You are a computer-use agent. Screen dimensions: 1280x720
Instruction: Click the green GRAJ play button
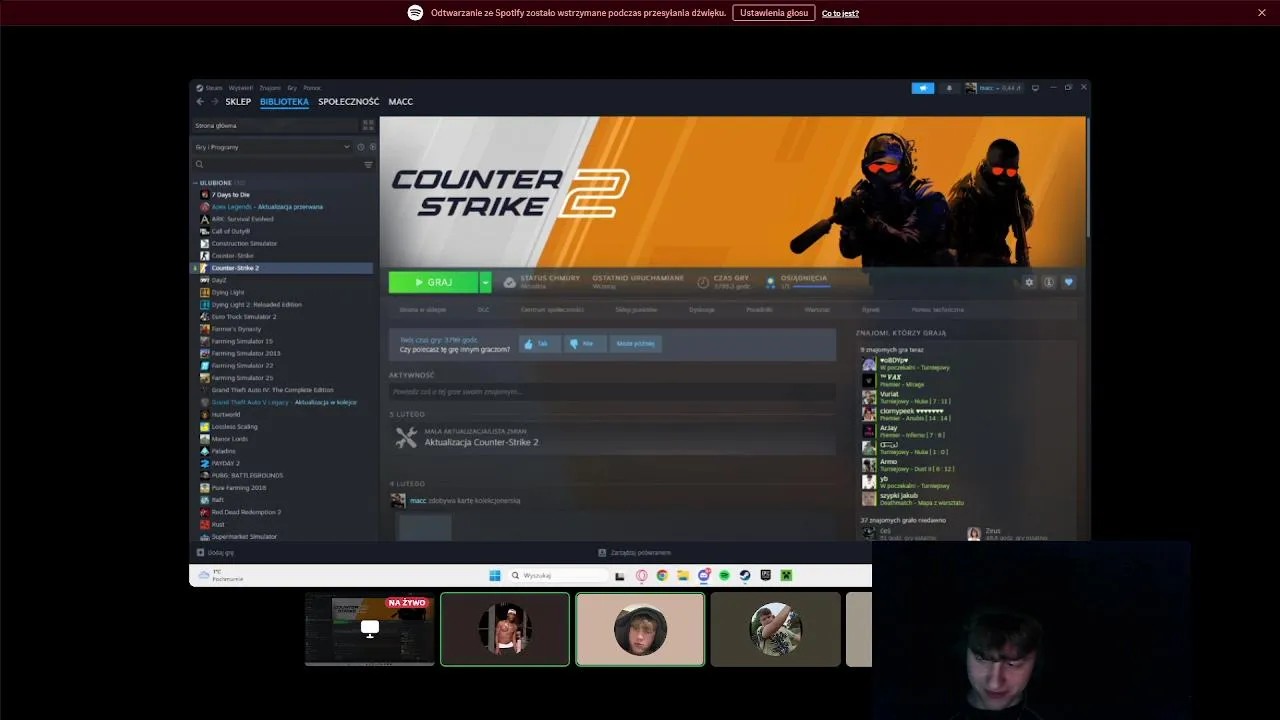(x=433, y=283)
